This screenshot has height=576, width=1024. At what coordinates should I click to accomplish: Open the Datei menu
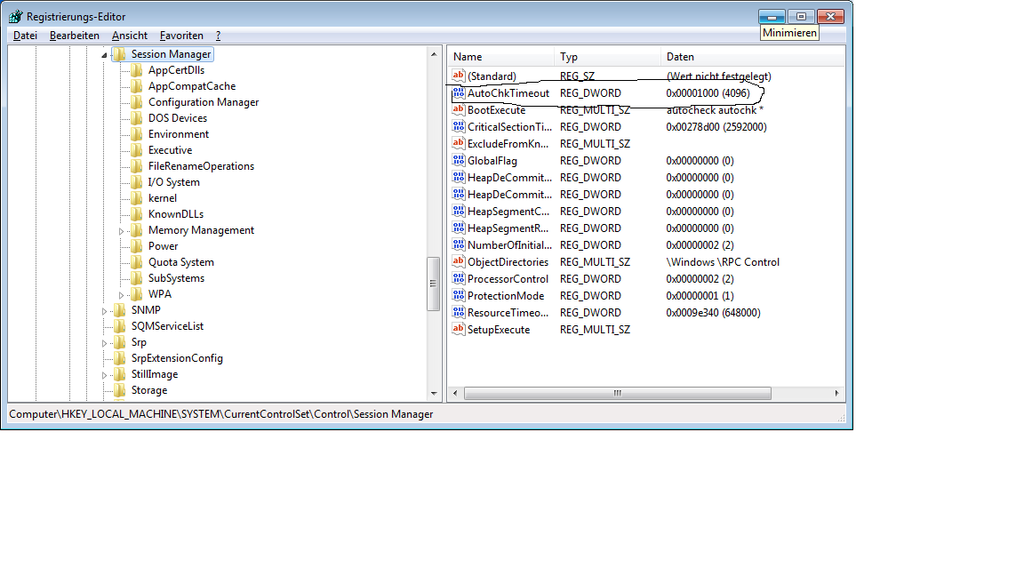point(25,35)
